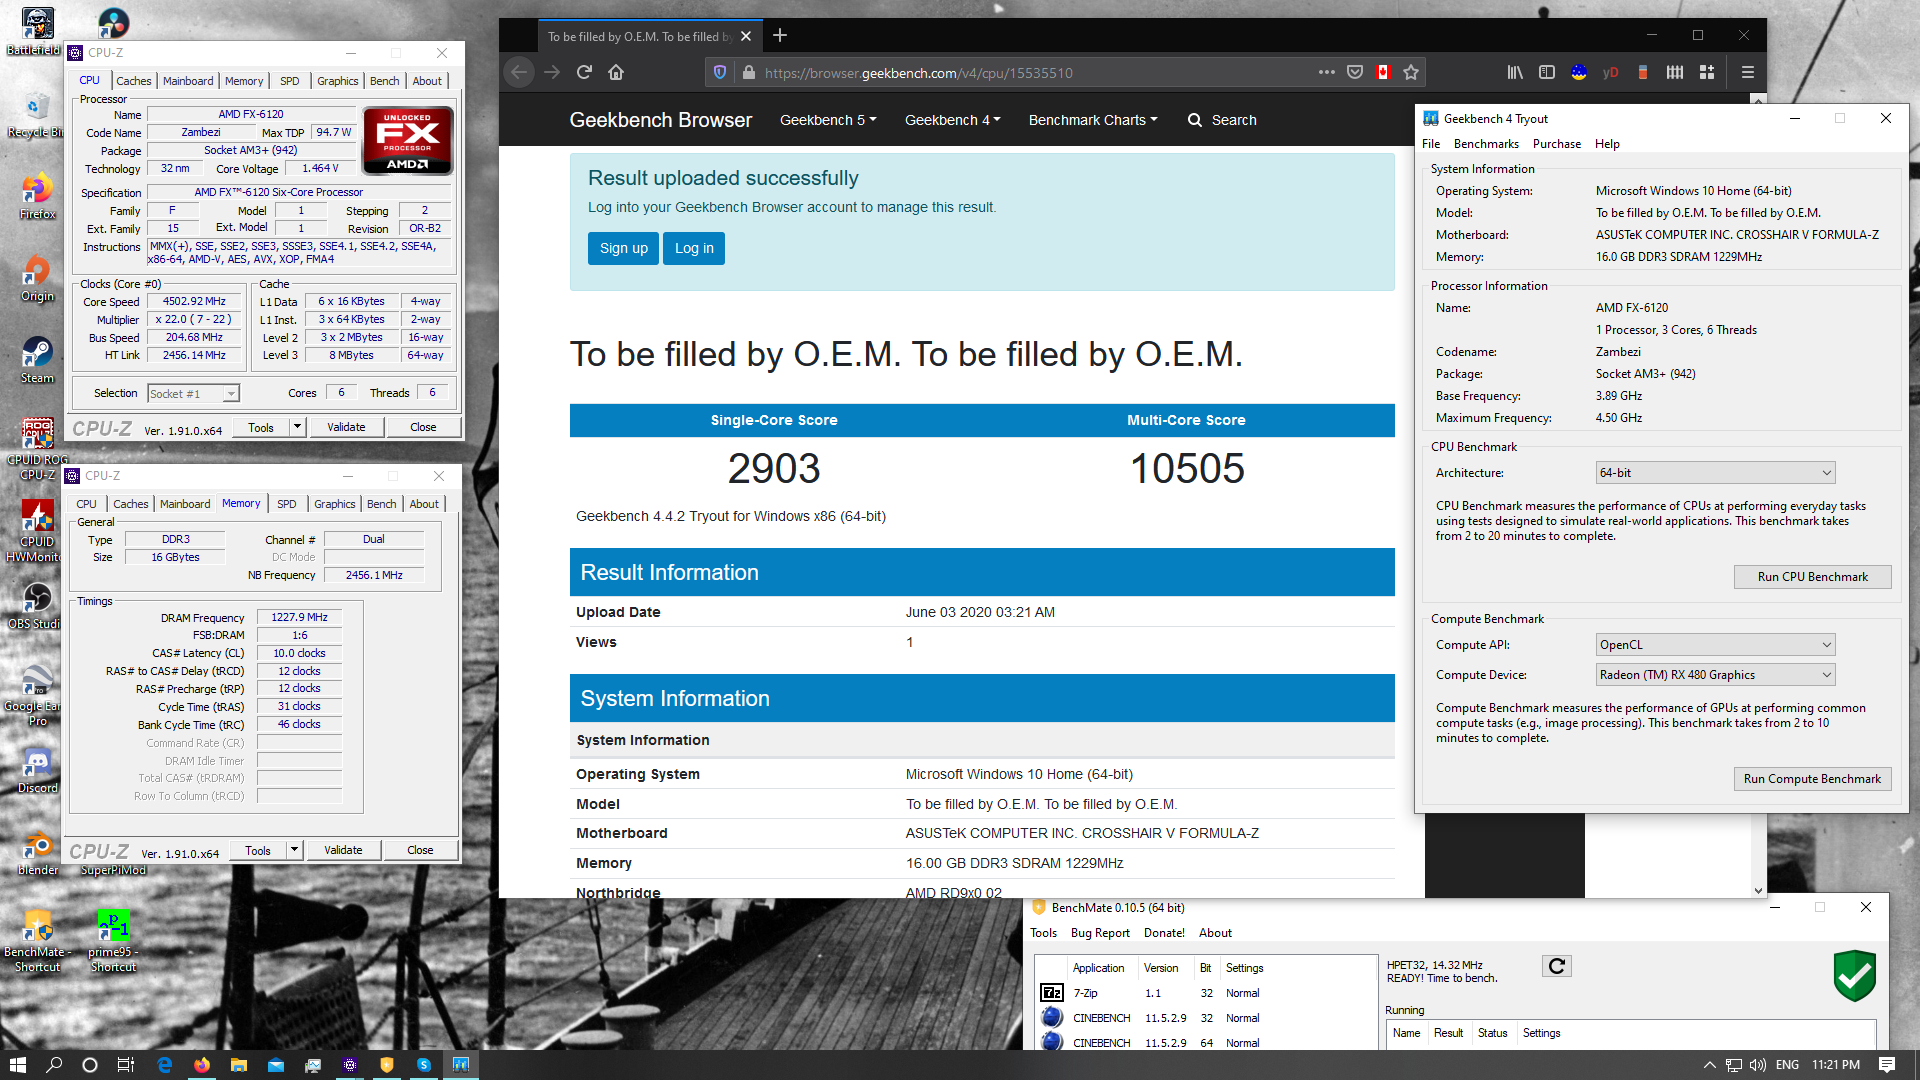Click the BenchMate refresh timer button
This screenshot has height=1080, width=1920.
click(1557, 966)
